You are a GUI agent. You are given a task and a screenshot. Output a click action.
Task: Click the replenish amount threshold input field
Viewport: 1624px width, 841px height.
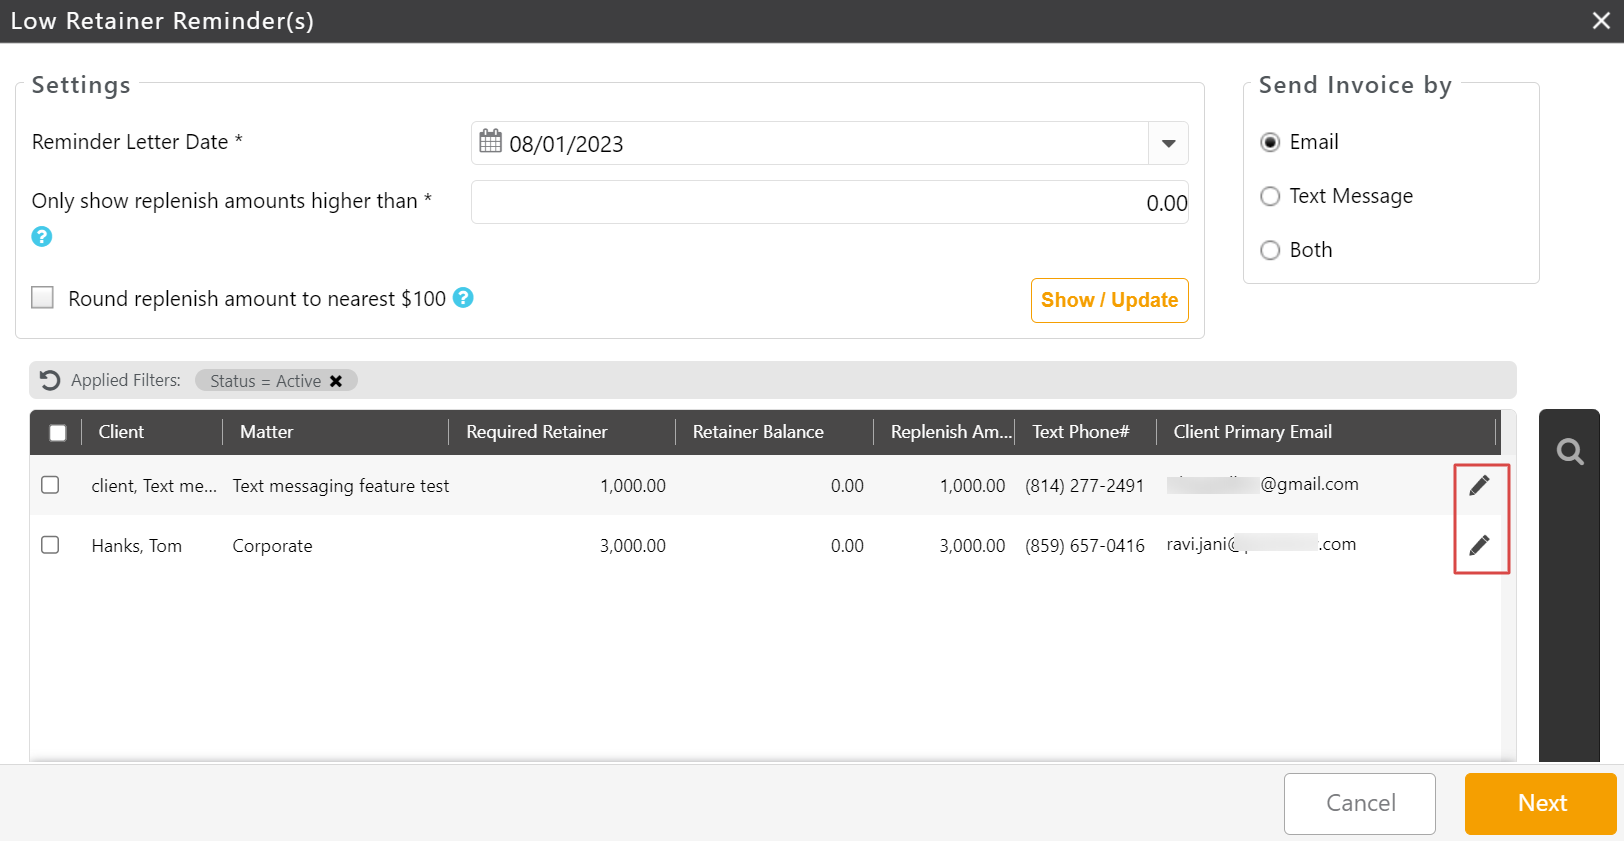[x=828, y=203]
